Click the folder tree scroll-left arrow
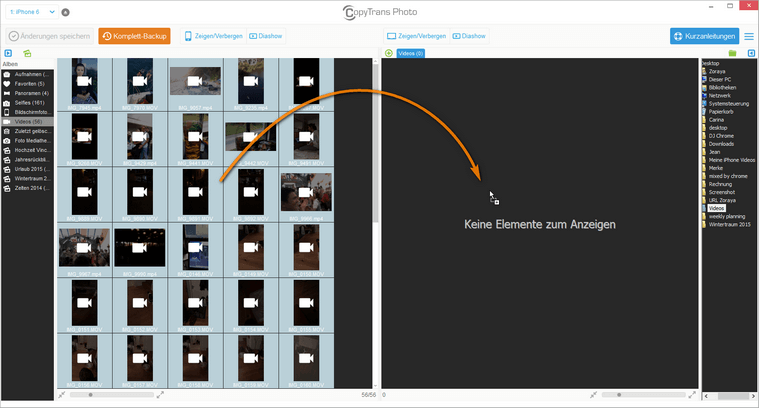 click(x=706, y=396)
